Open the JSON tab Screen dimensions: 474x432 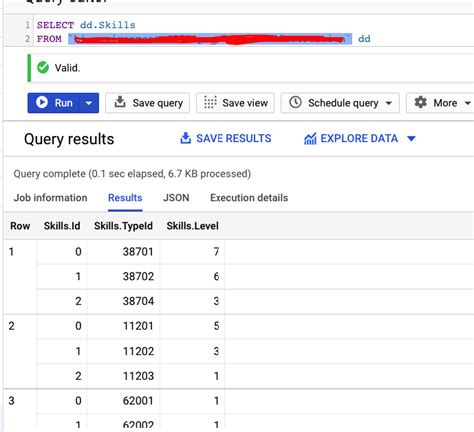click(x=176, y=198)
